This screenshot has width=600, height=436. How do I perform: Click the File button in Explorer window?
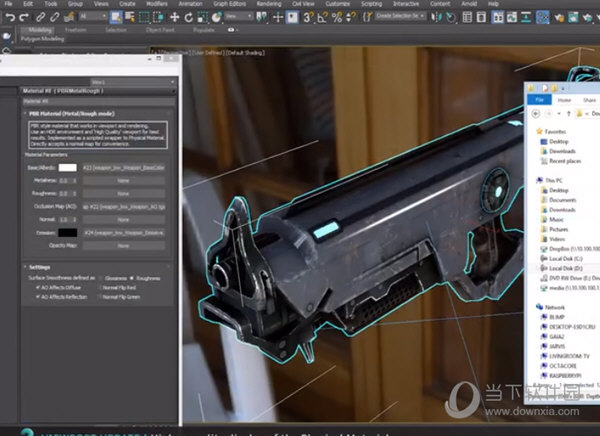pyautogui.click(x=539, y=100)
